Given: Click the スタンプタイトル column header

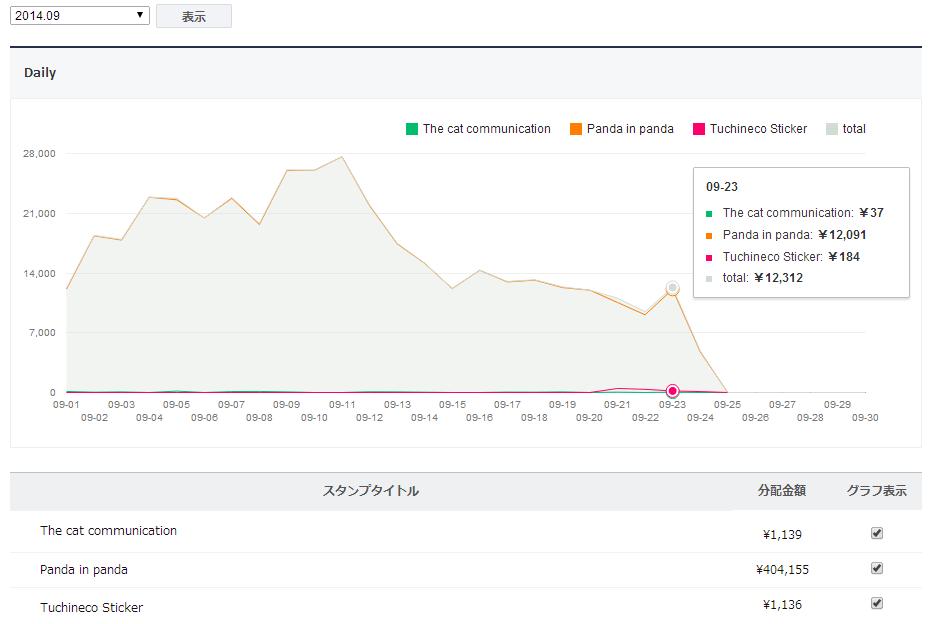Looking at the screenshot, I should (x=370, y=491).
